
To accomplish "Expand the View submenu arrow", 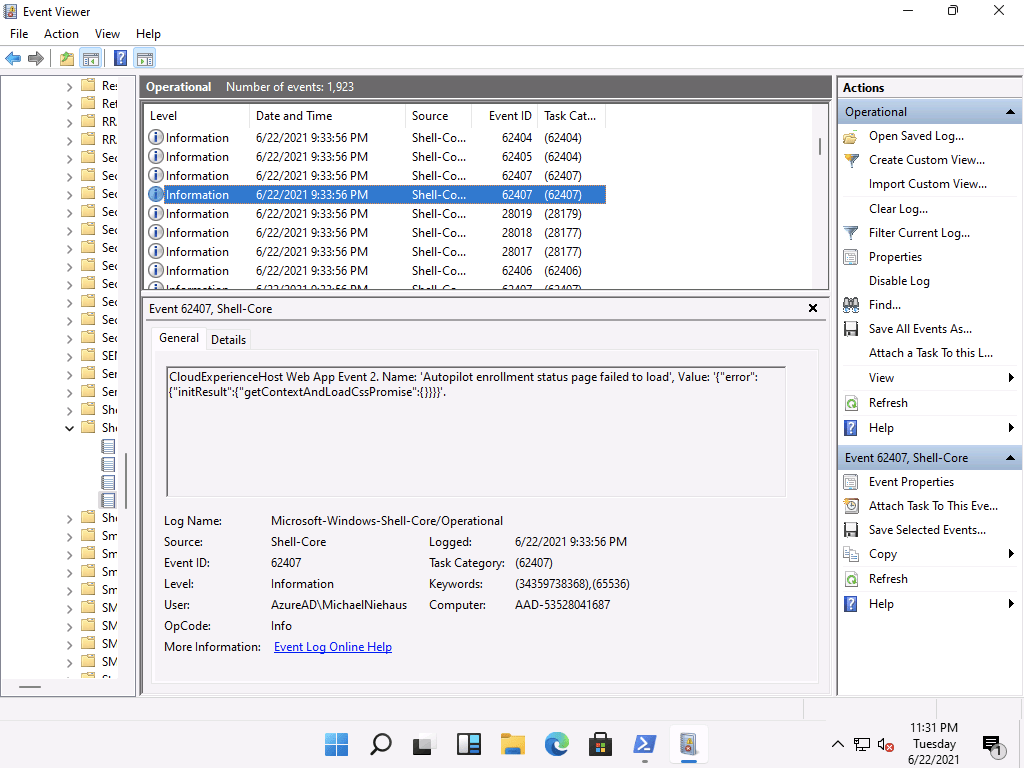I will click(1011, 378).
